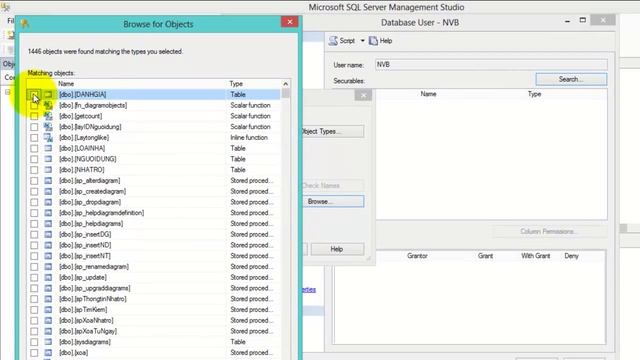Click the getcount function icon
This screenshot has width=640, height=360.
point(48,116)
